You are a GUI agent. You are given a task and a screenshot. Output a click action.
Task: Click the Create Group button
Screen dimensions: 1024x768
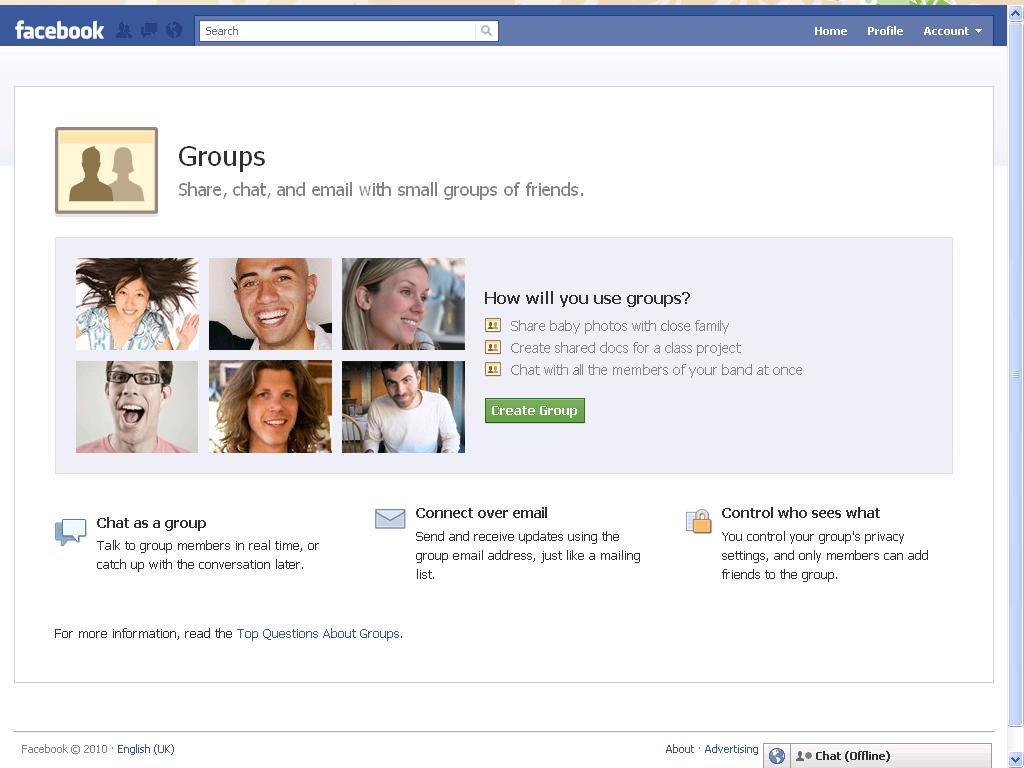pos(534,410)
